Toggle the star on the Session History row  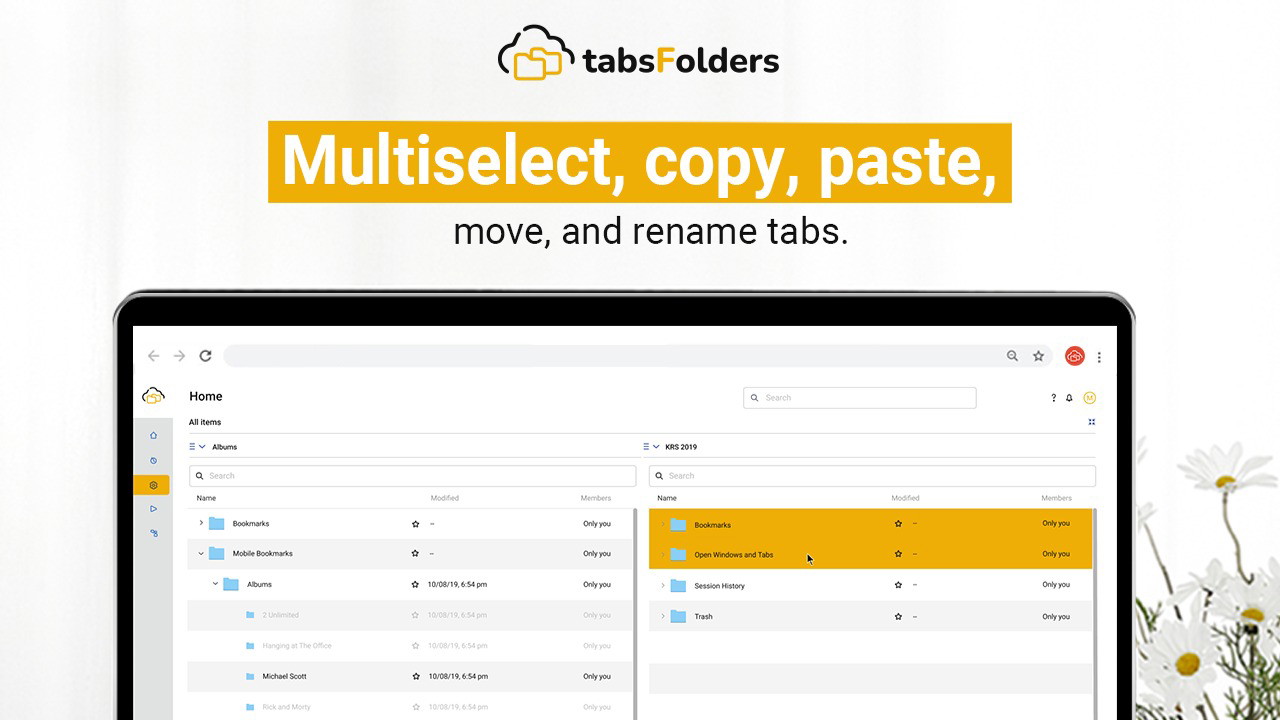tap(898, 585)
